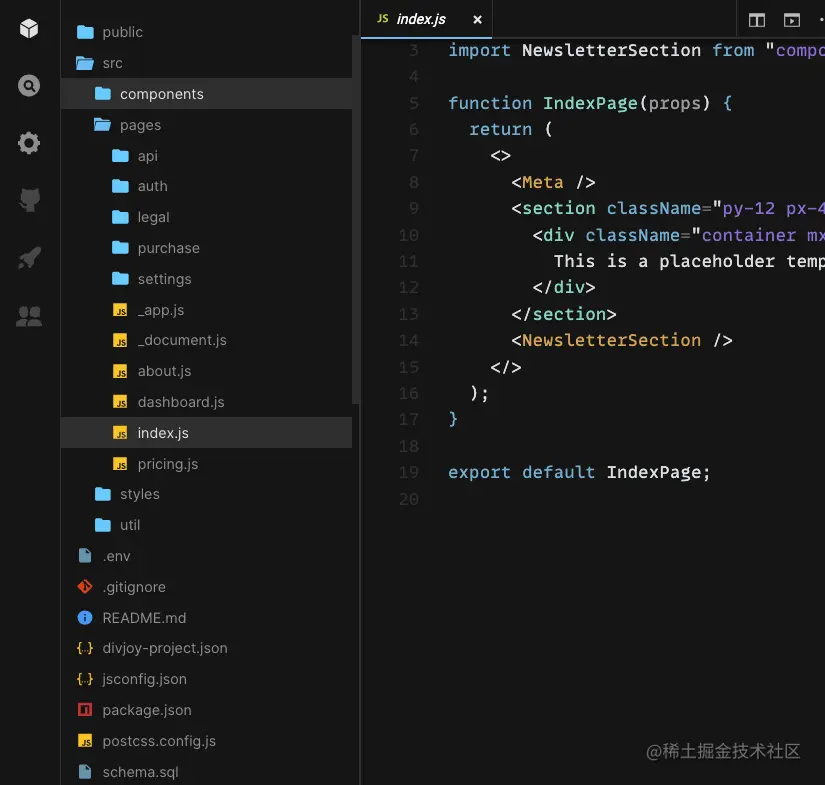This screenshot has width=825, height=785.
Task: Collapse the src folder
Action: click(206, 63)
